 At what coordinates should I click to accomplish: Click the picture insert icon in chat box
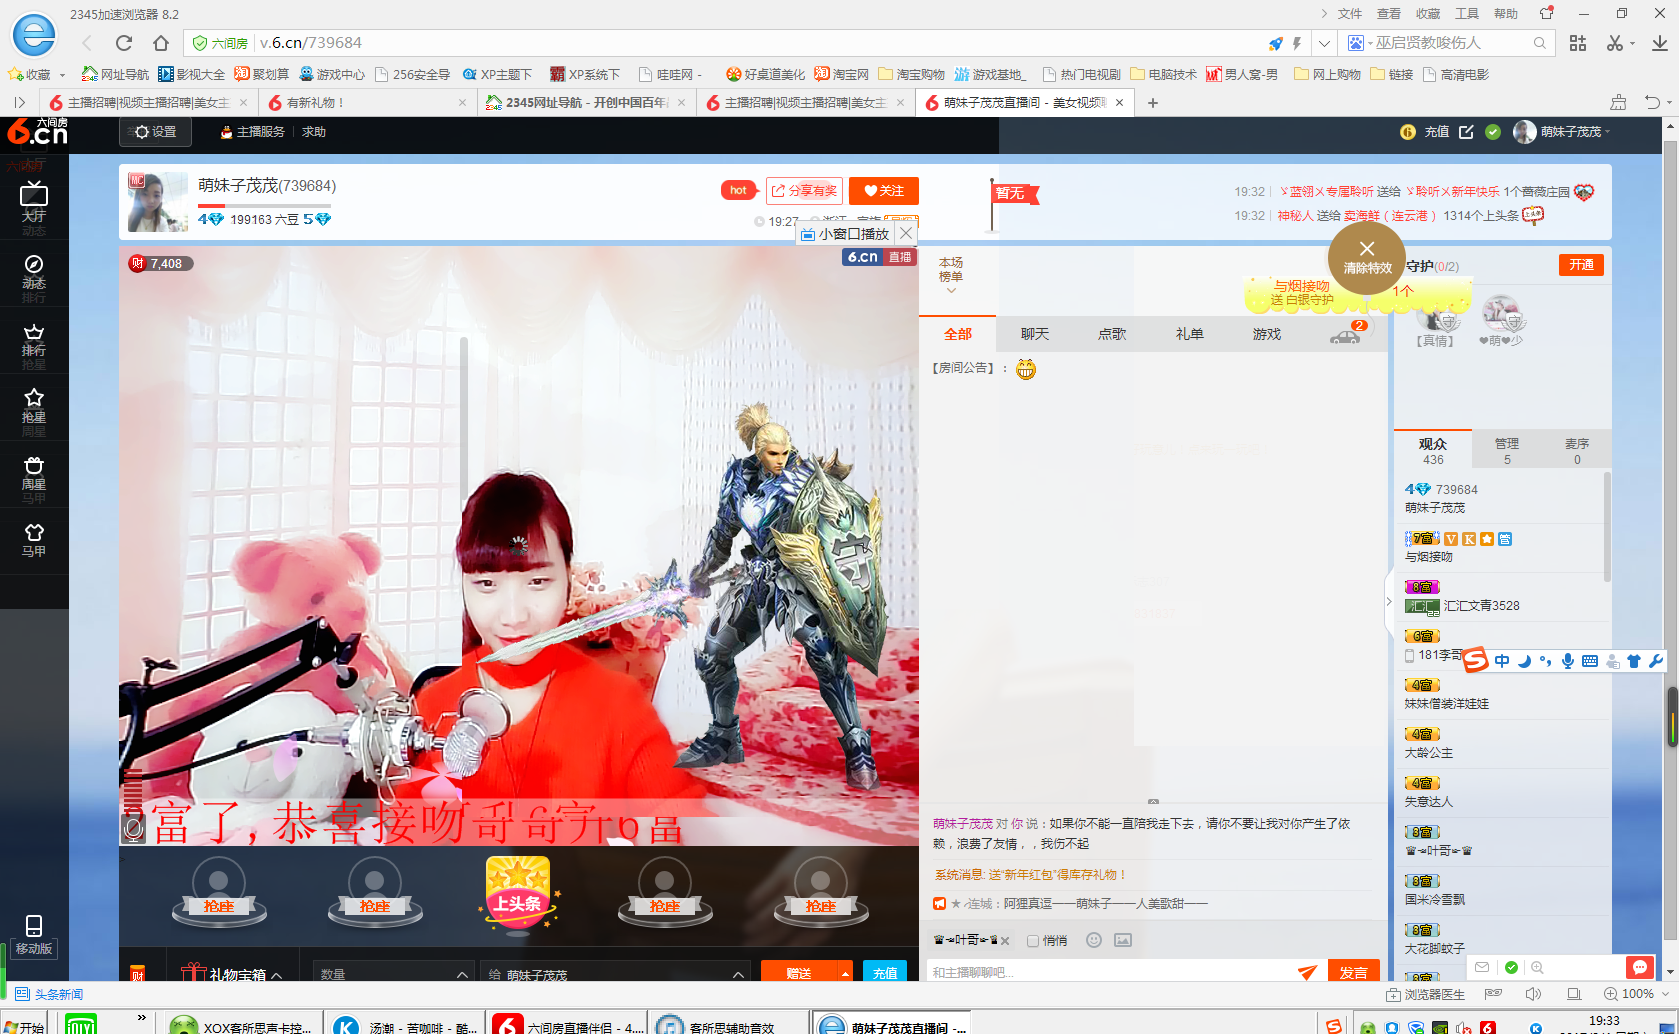(x=1123, y=940)
